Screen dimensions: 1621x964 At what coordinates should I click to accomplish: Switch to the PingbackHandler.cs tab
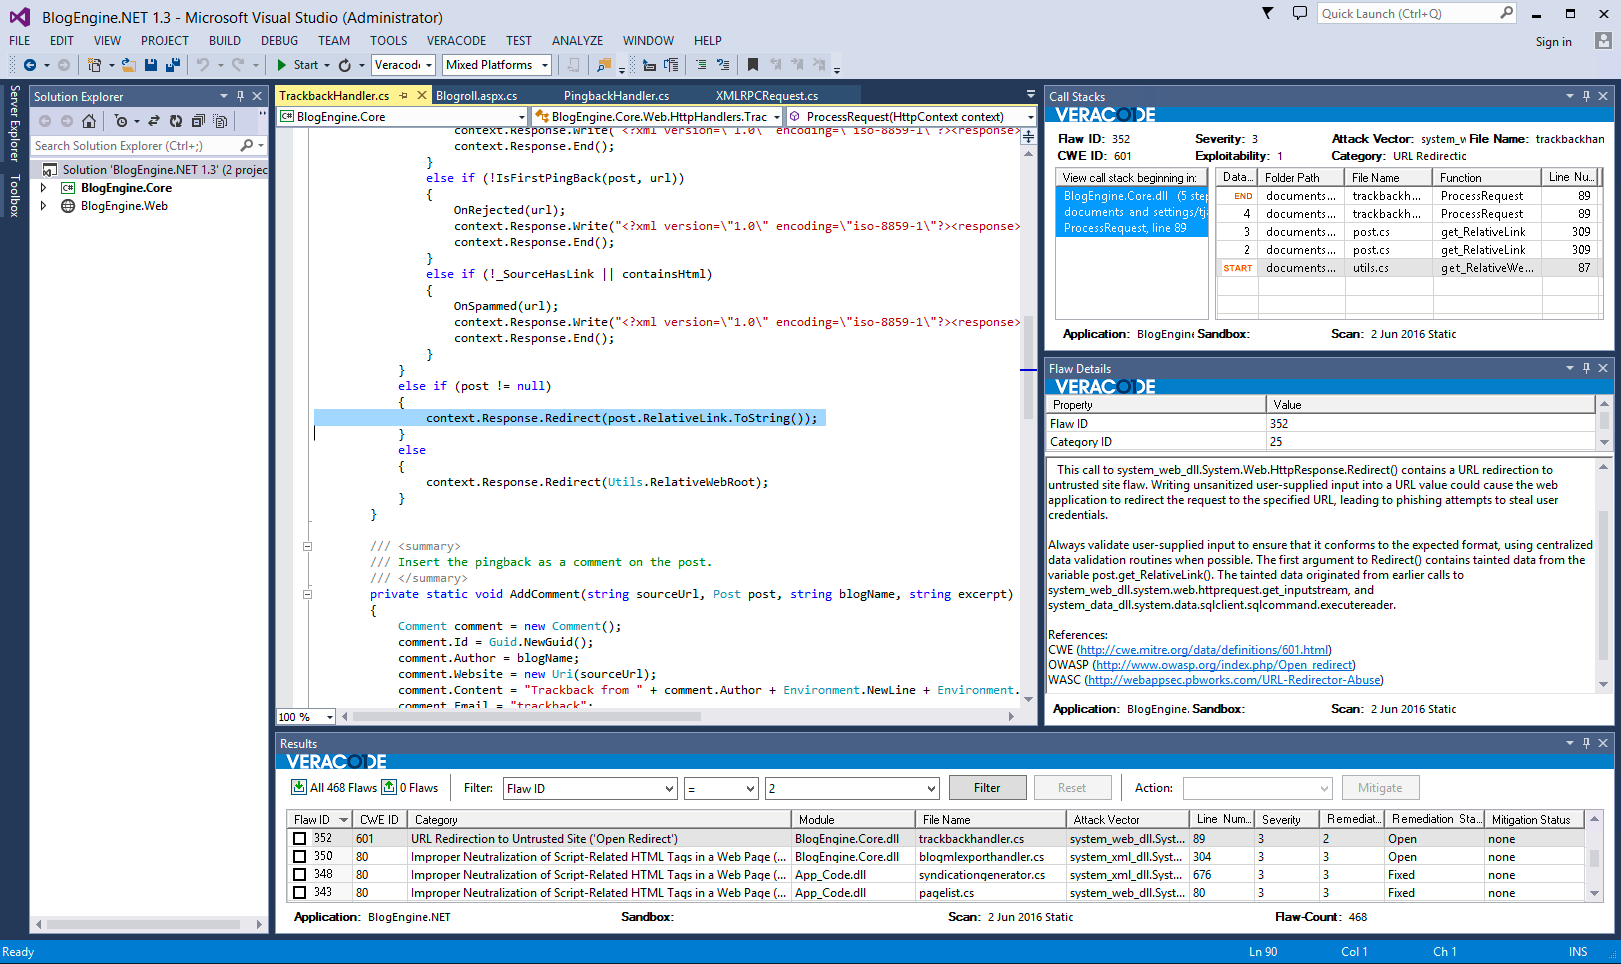616,96
